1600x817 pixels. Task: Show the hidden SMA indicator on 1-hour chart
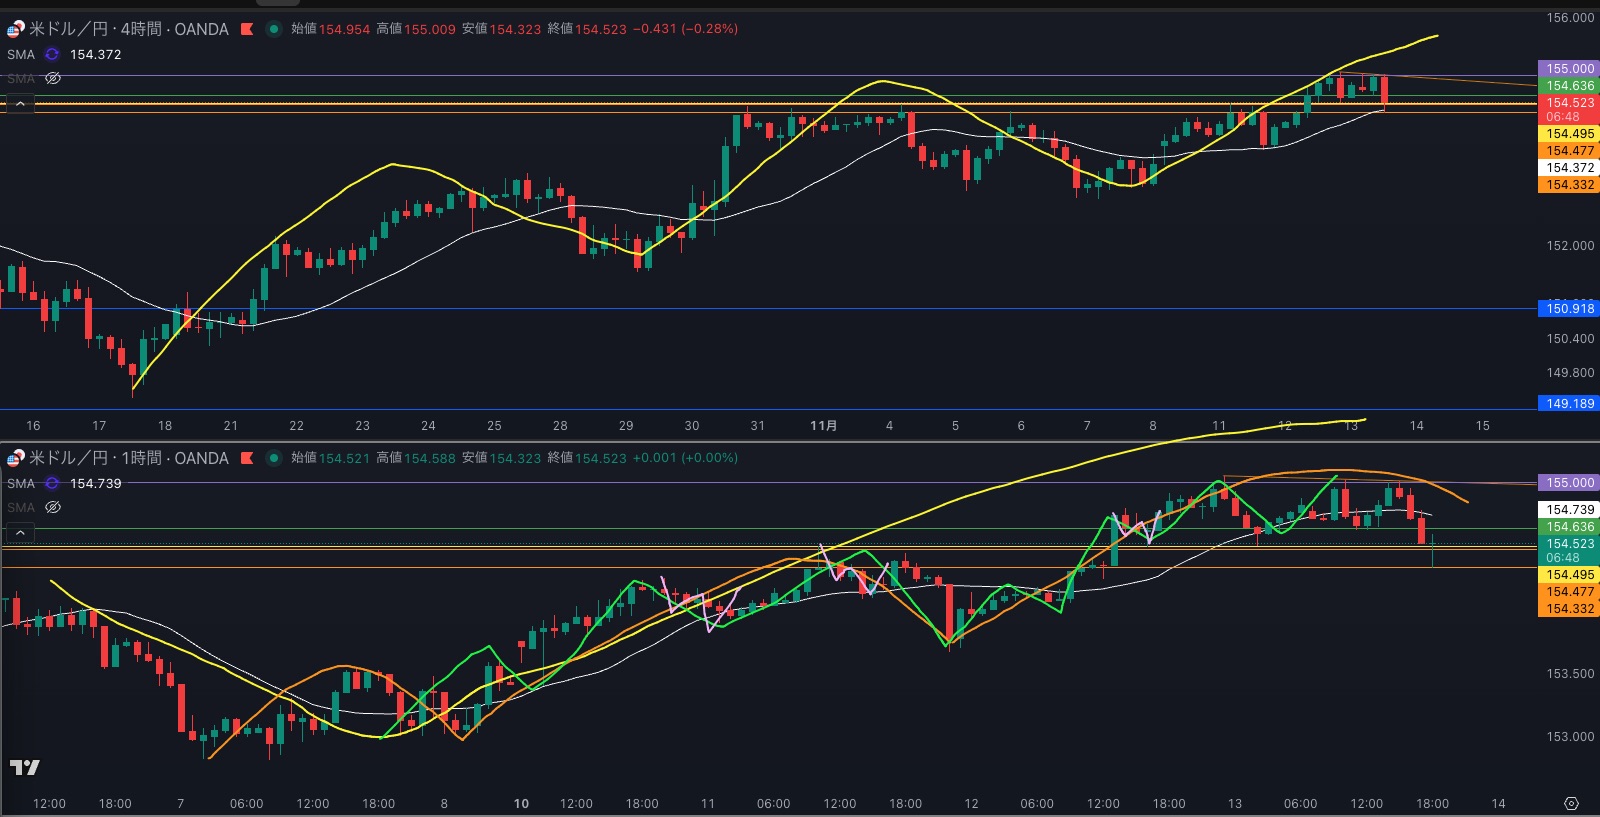[53, 507]
